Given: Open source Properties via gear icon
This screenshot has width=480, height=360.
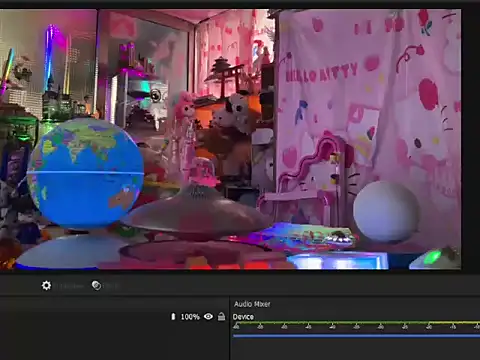Looking at the screenshot, I should (46, 286).
